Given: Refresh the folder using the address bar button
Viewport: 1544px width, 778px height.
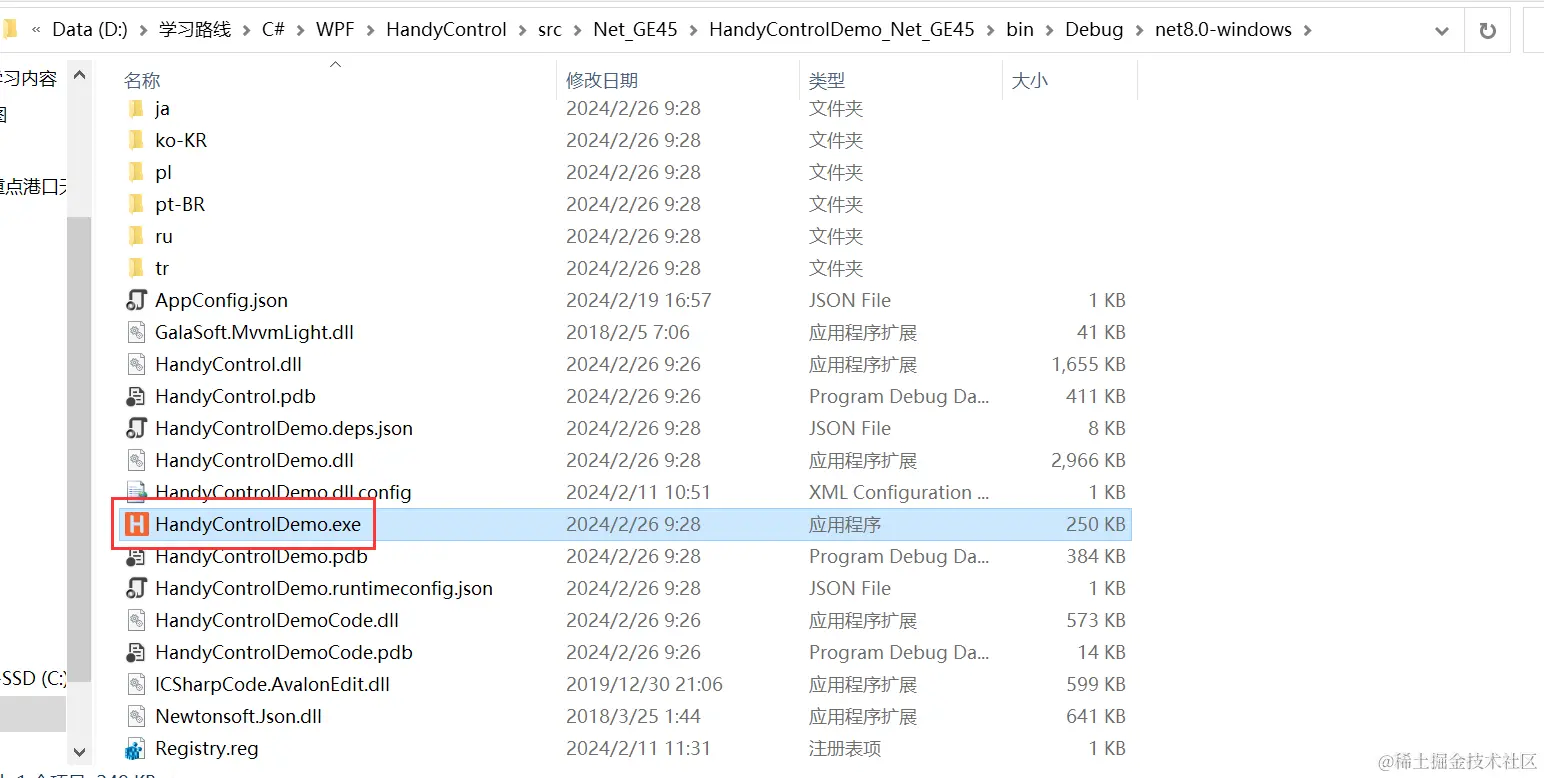Looking at the screenshot, I should (1487, 30).
